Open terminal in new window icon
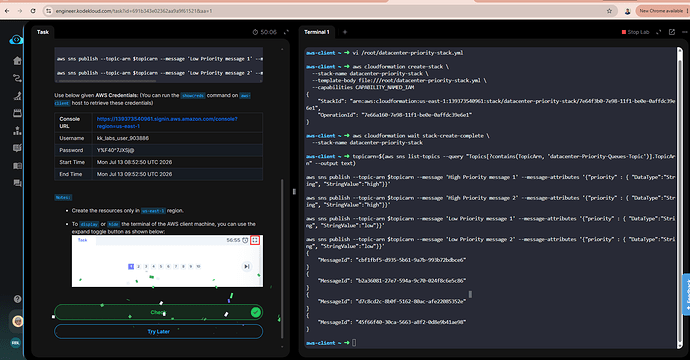The width and height of the screenshot is (690, 360). pyautogui.click(x=672, y=32)
